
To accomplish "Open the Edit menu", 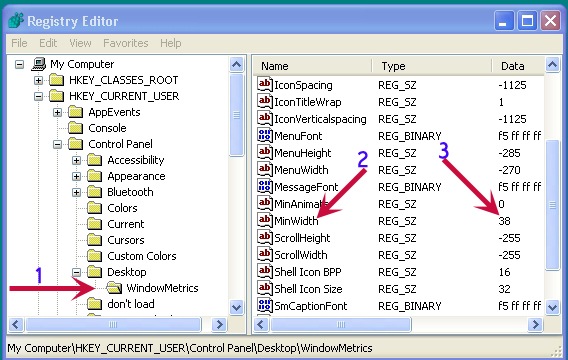I will (x=48, y=43).
